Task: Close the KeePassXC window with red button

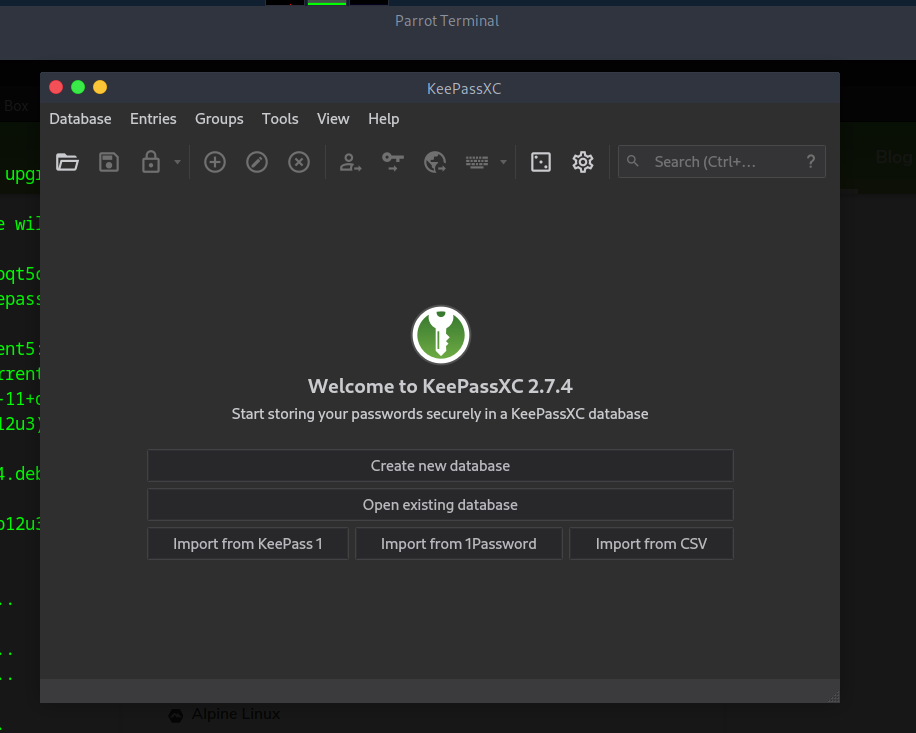Action: pos(56,87)
